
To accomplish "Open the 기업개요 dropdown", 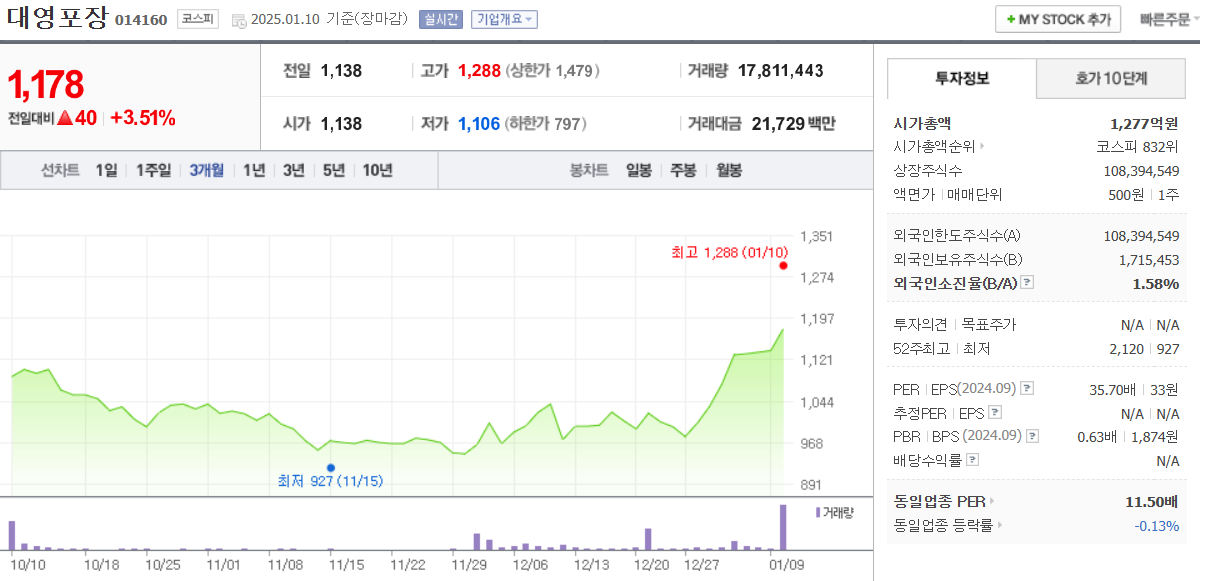I will pyautogui.click(x=504, y=20).
